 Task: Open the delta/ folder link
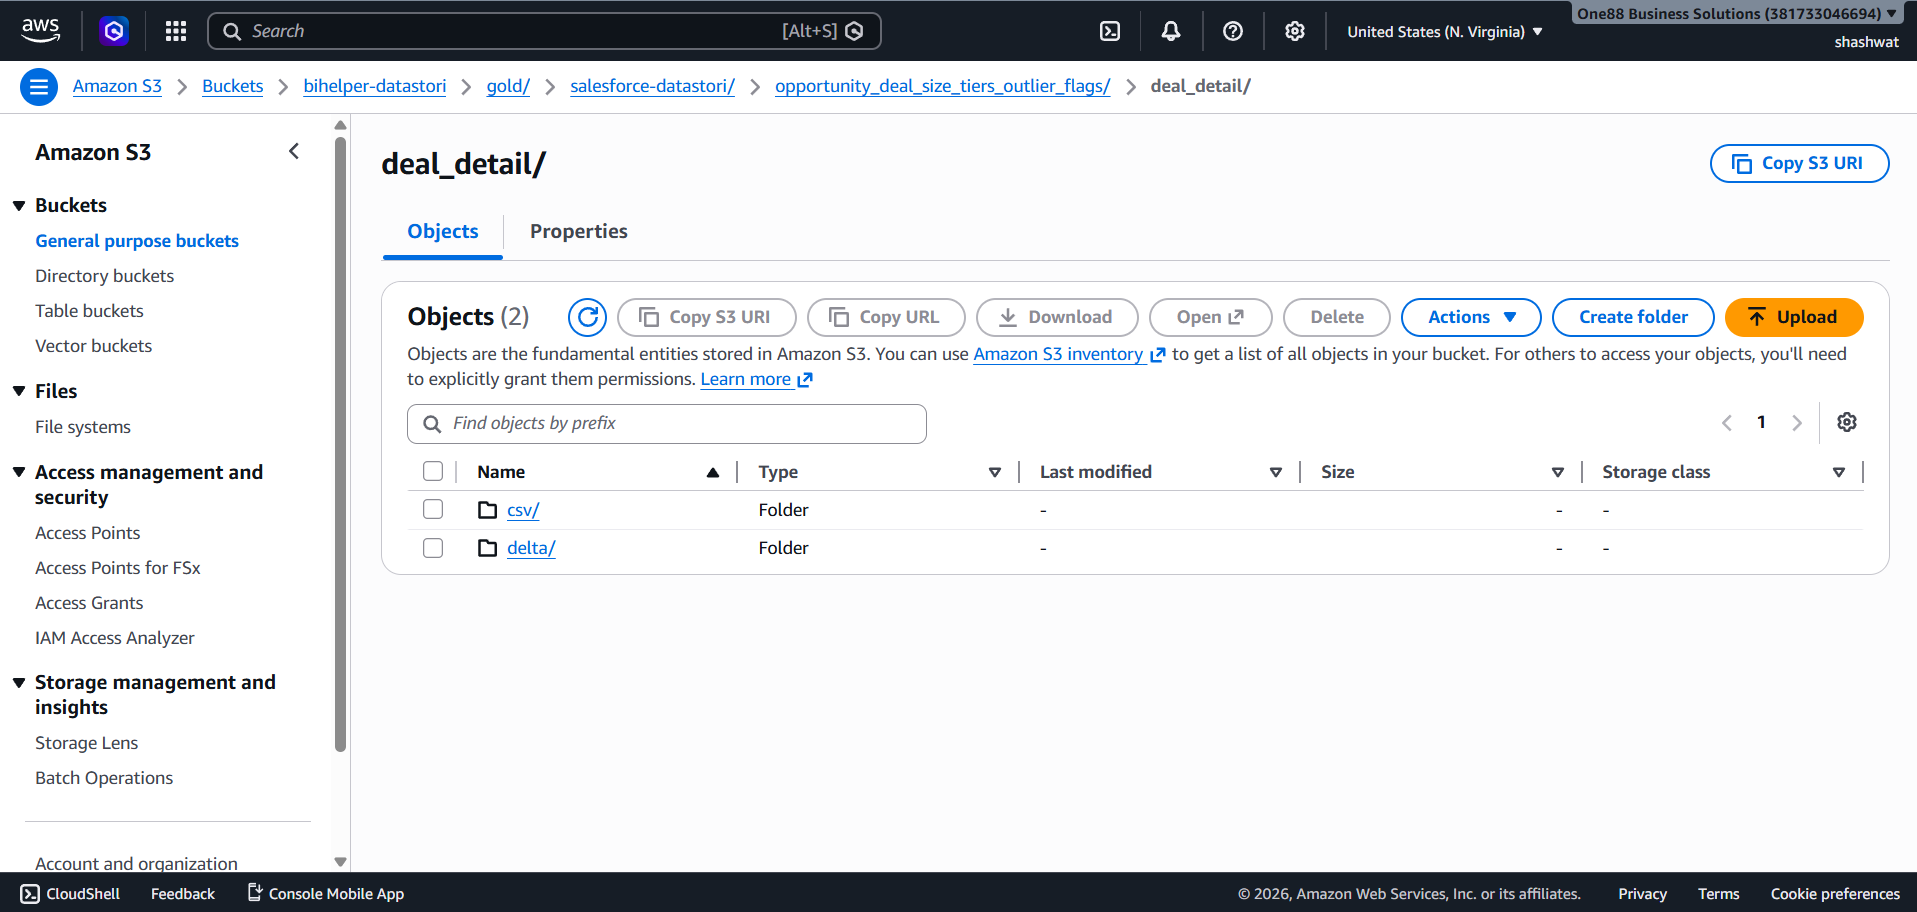tap(531, 548)
